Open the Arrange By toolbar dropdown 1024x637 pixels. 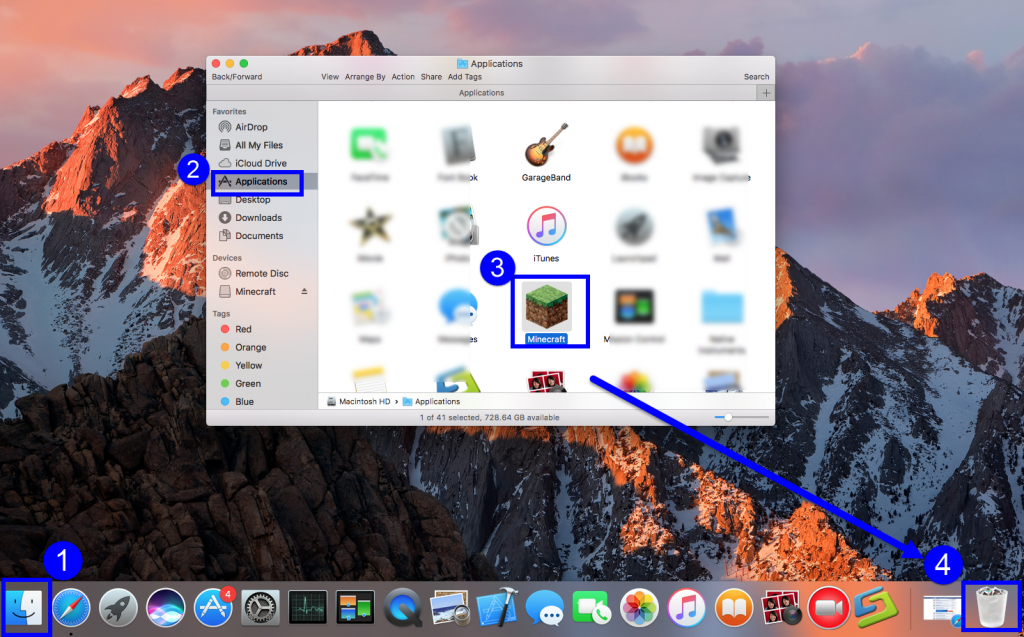tap(365, 77)
